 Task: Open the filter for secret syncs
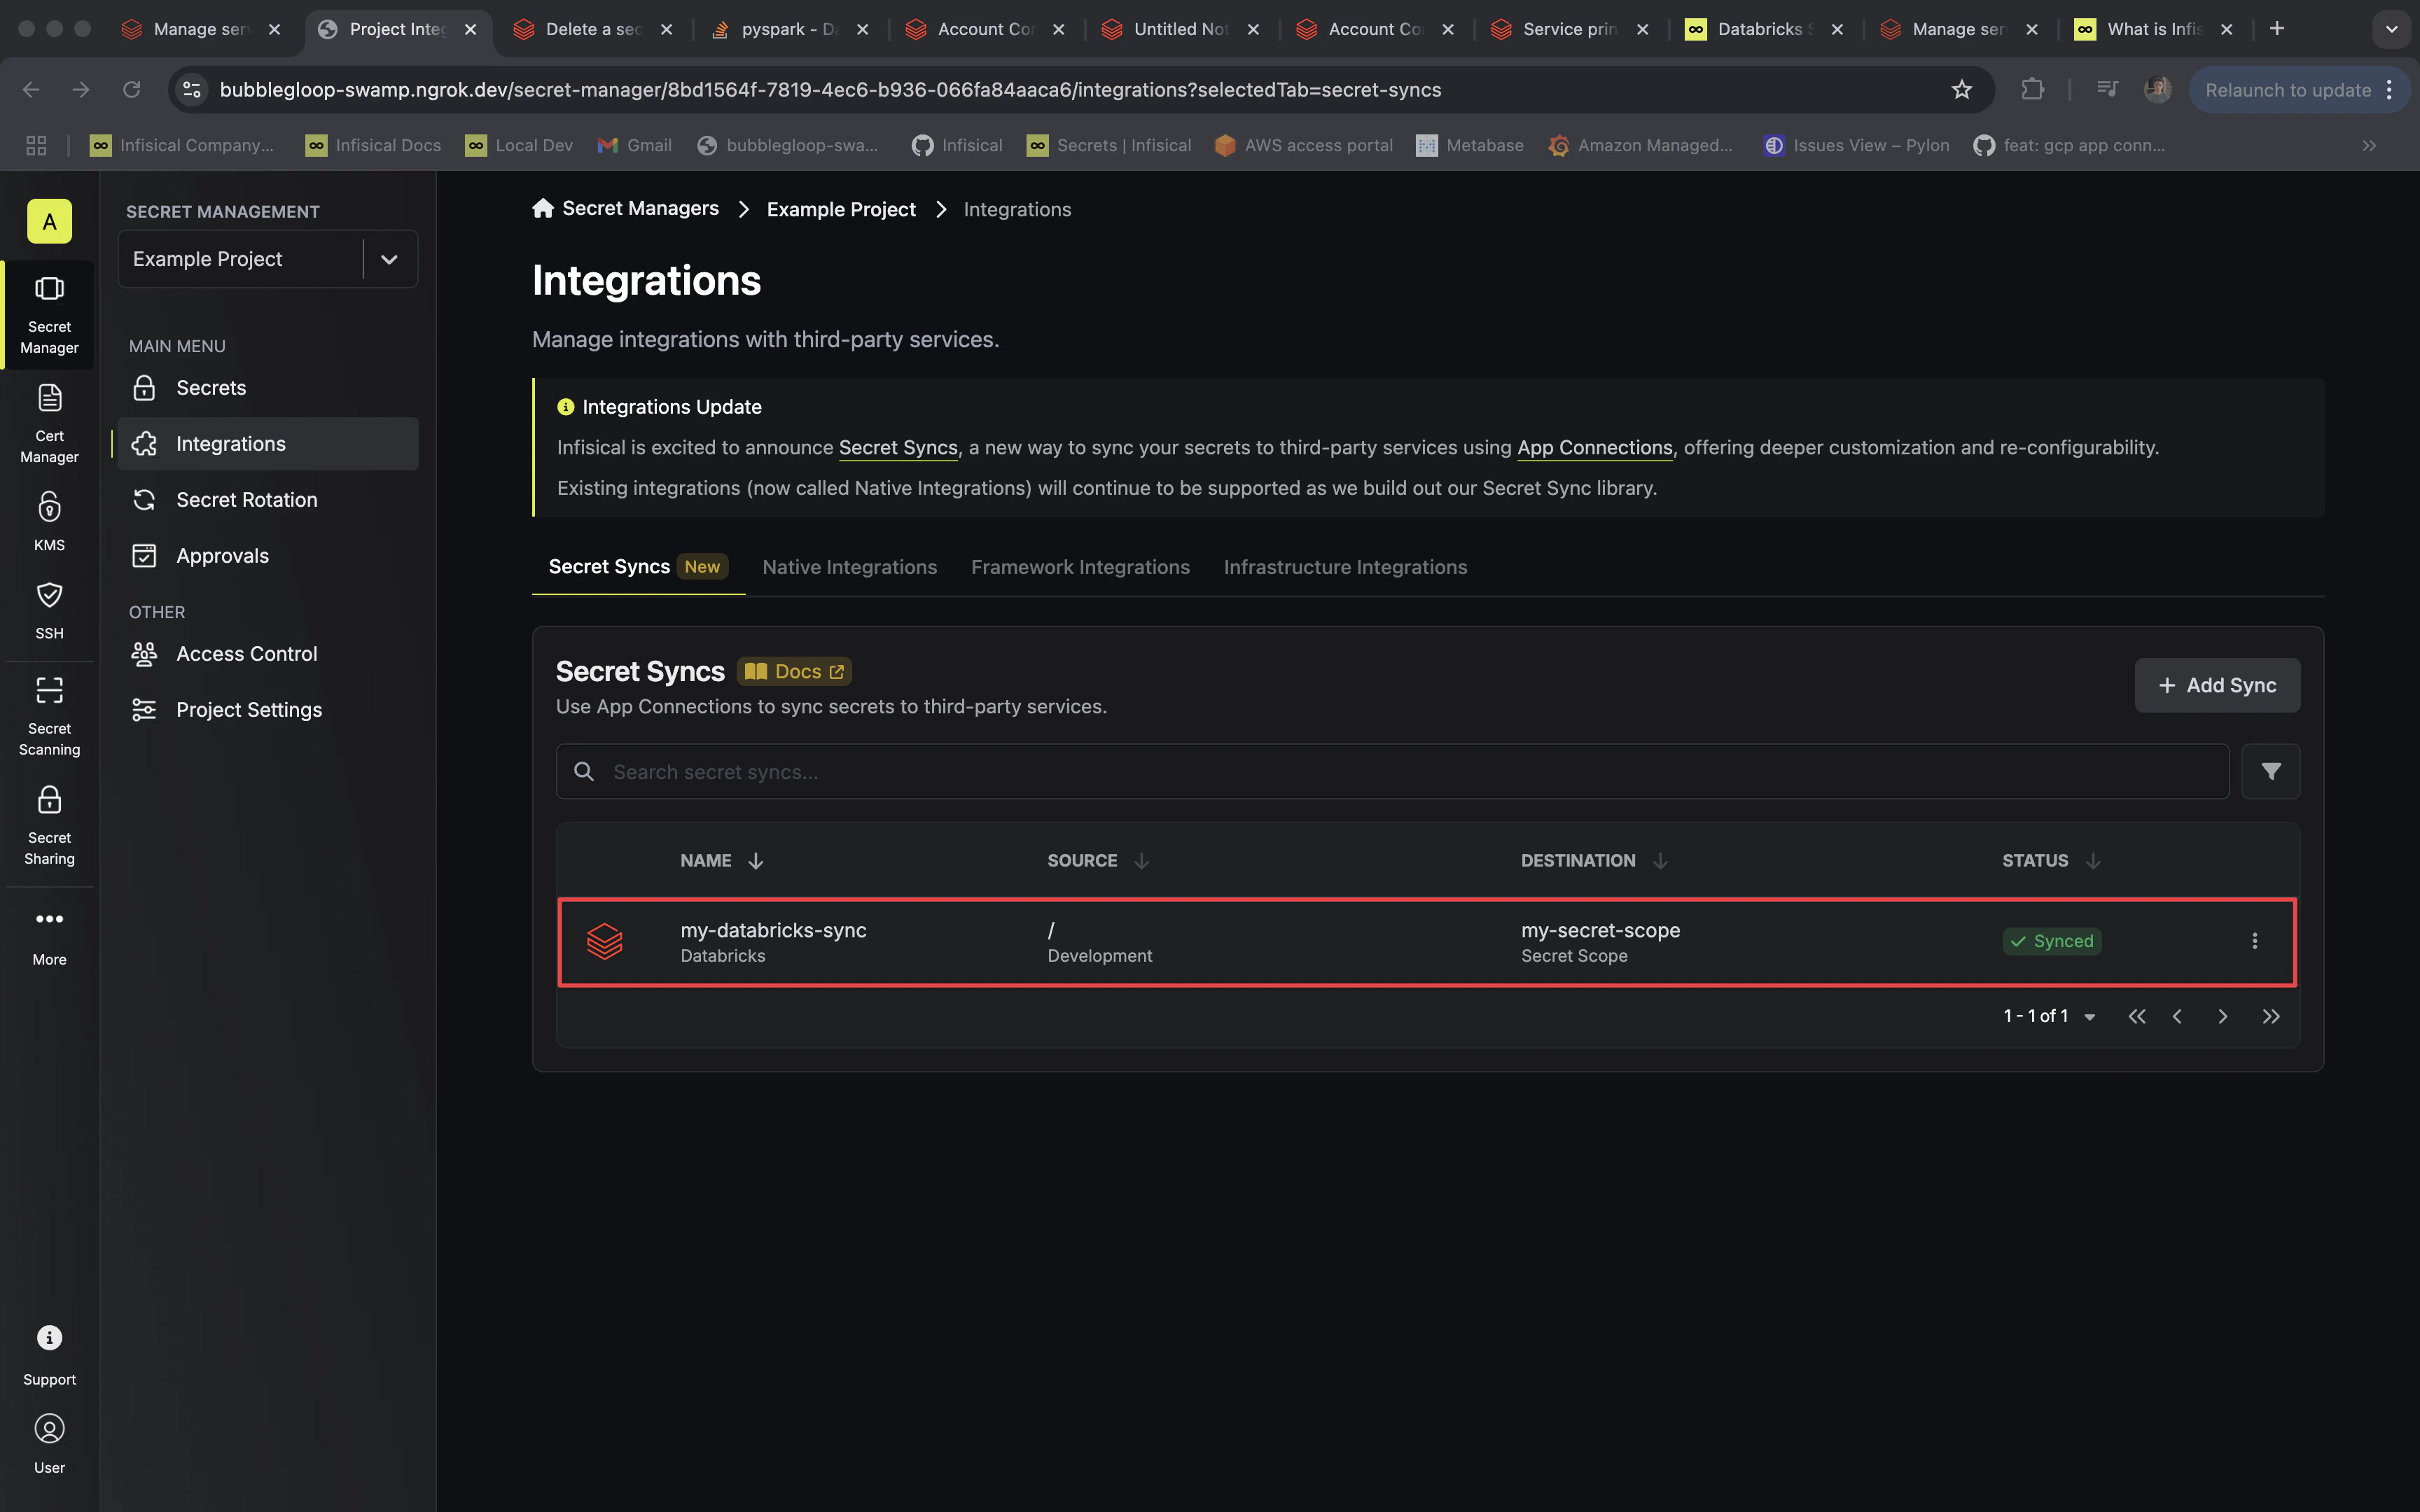click(2270, 771)
